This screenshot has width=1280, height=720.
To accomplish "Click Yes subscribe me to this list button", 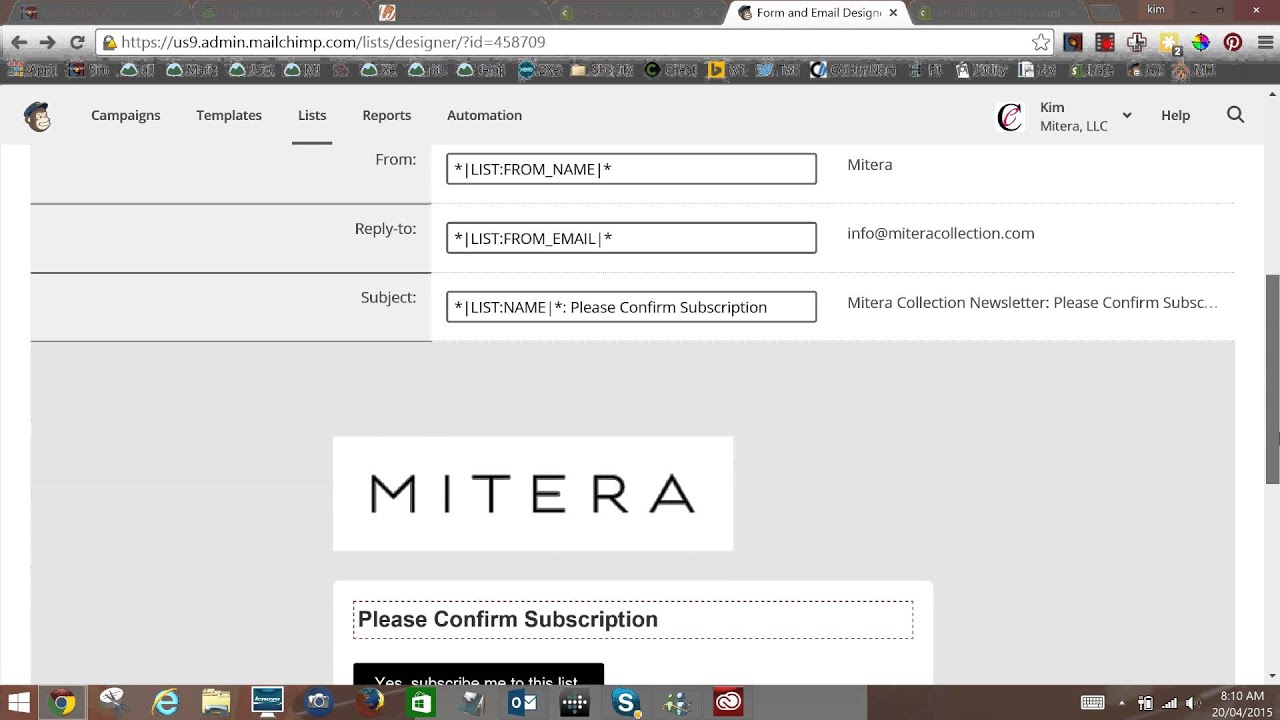I will coord(478,675).
